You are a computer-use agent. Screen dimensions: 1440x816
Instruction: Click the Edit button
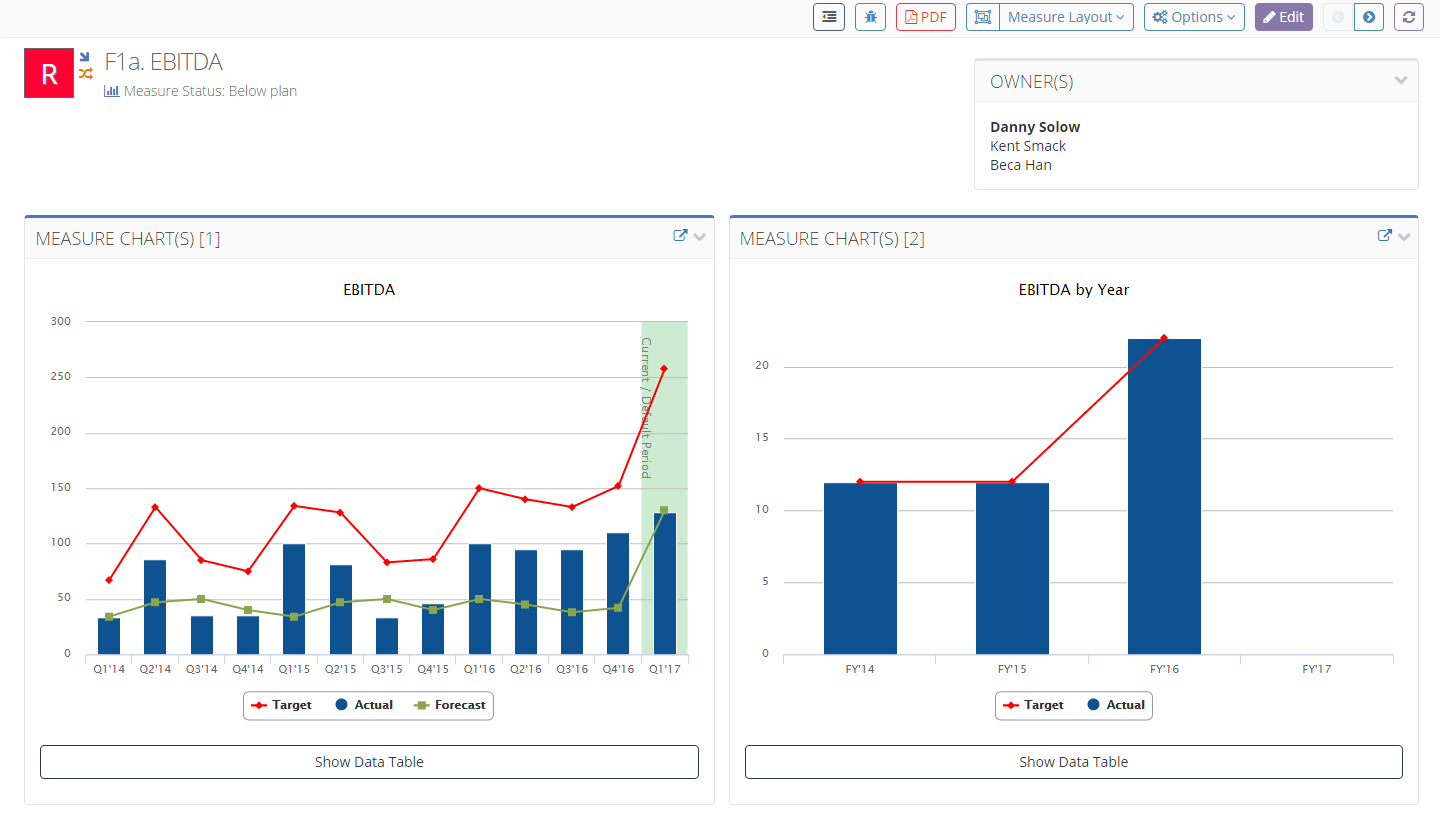1283,17
